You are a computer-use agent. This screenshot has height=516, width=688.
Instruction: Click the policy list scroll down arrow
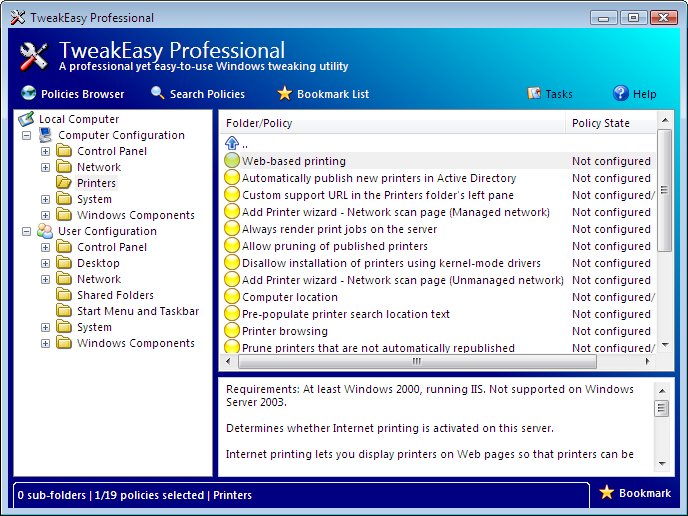665,345
